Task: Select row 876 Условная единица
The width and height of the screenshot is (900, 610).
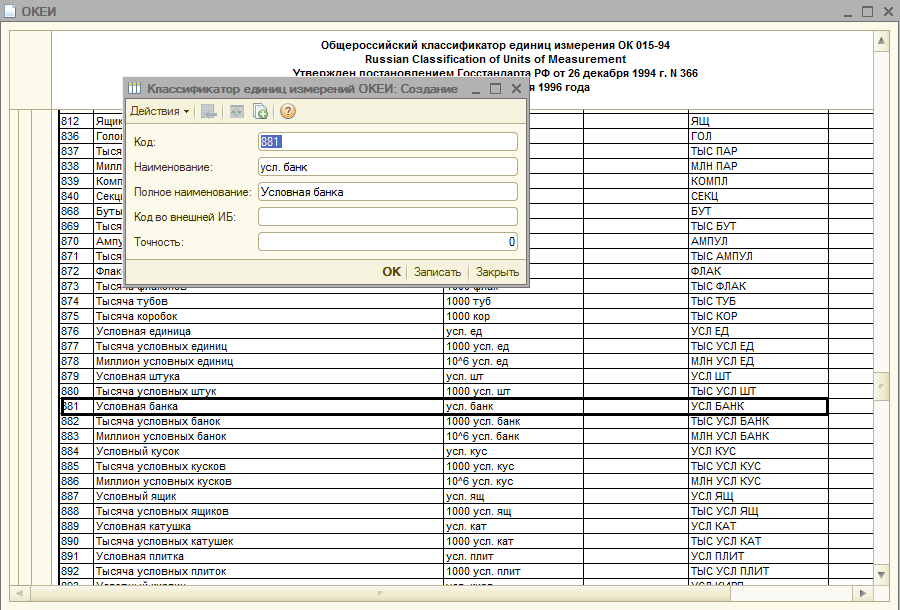Action: (200, 331)
